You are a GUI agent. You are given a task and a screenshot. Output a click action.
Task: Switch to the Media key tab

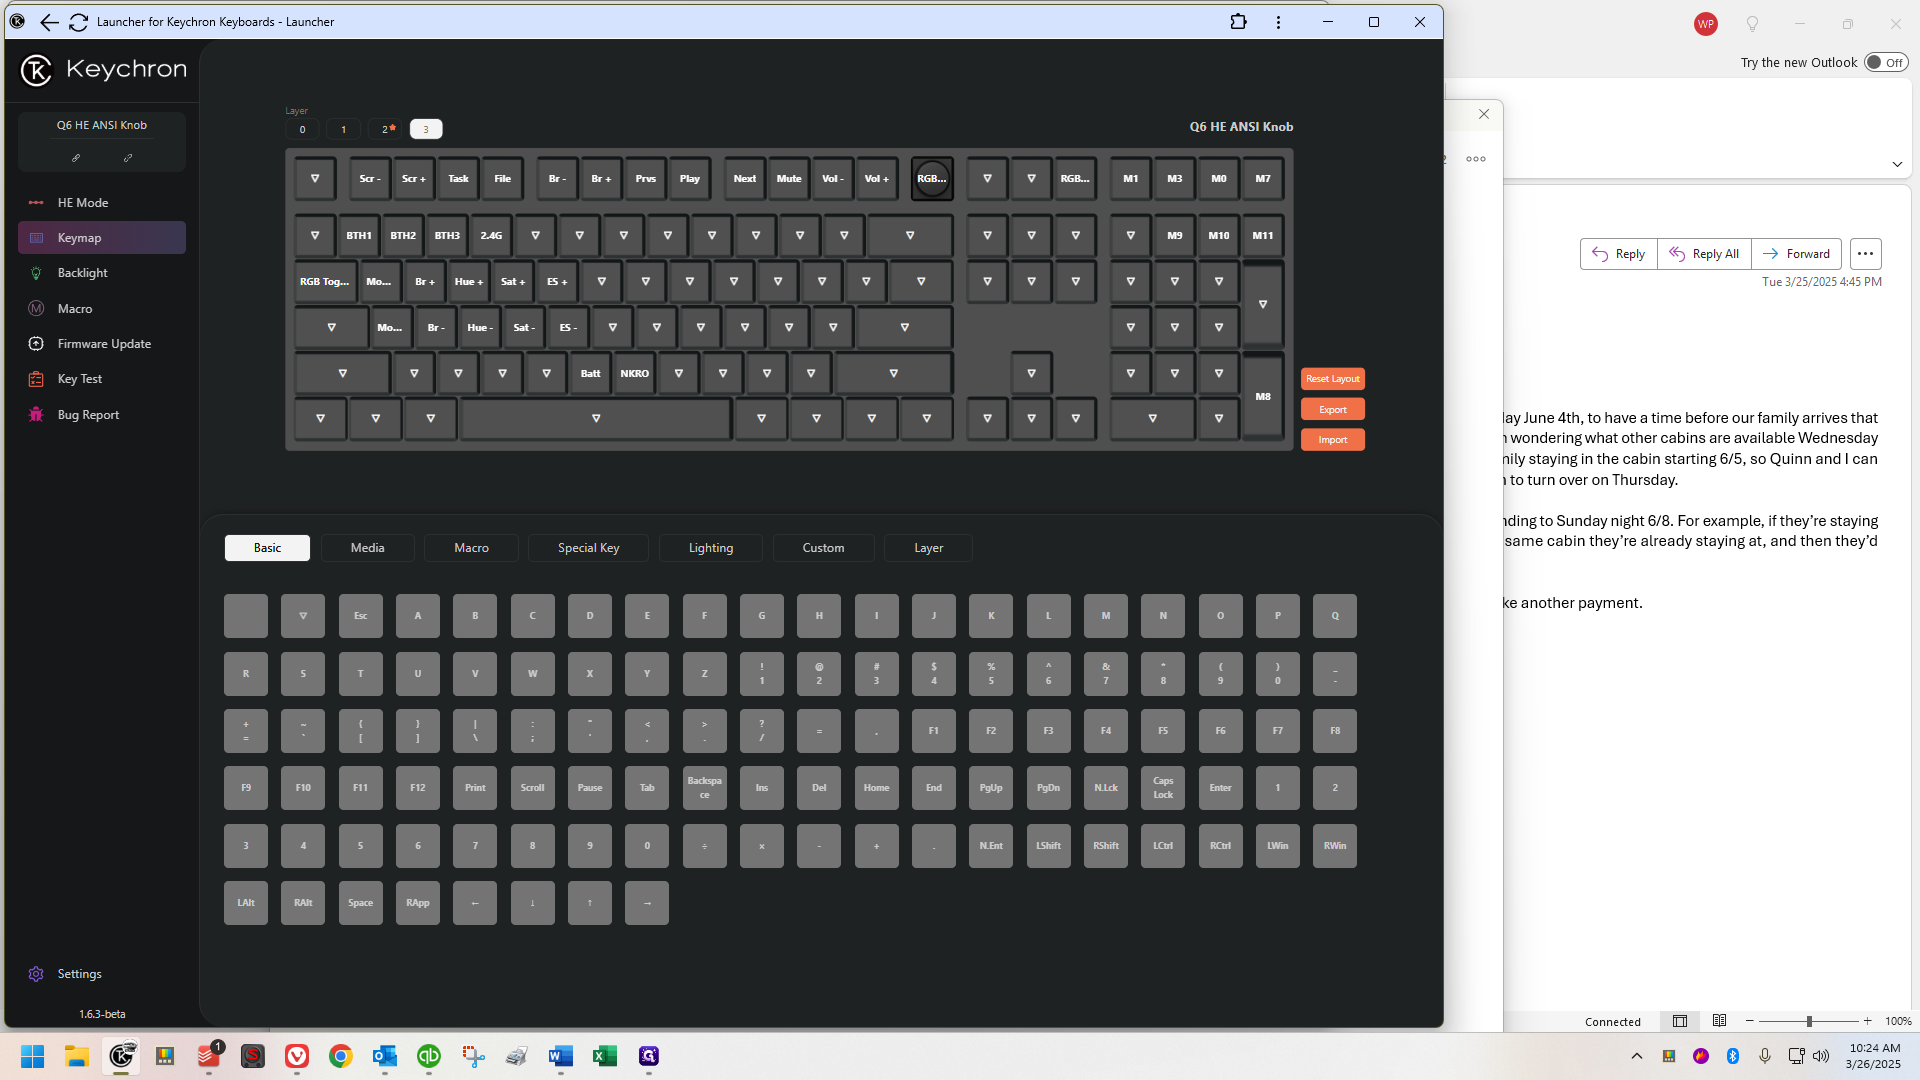pos(367,548)
